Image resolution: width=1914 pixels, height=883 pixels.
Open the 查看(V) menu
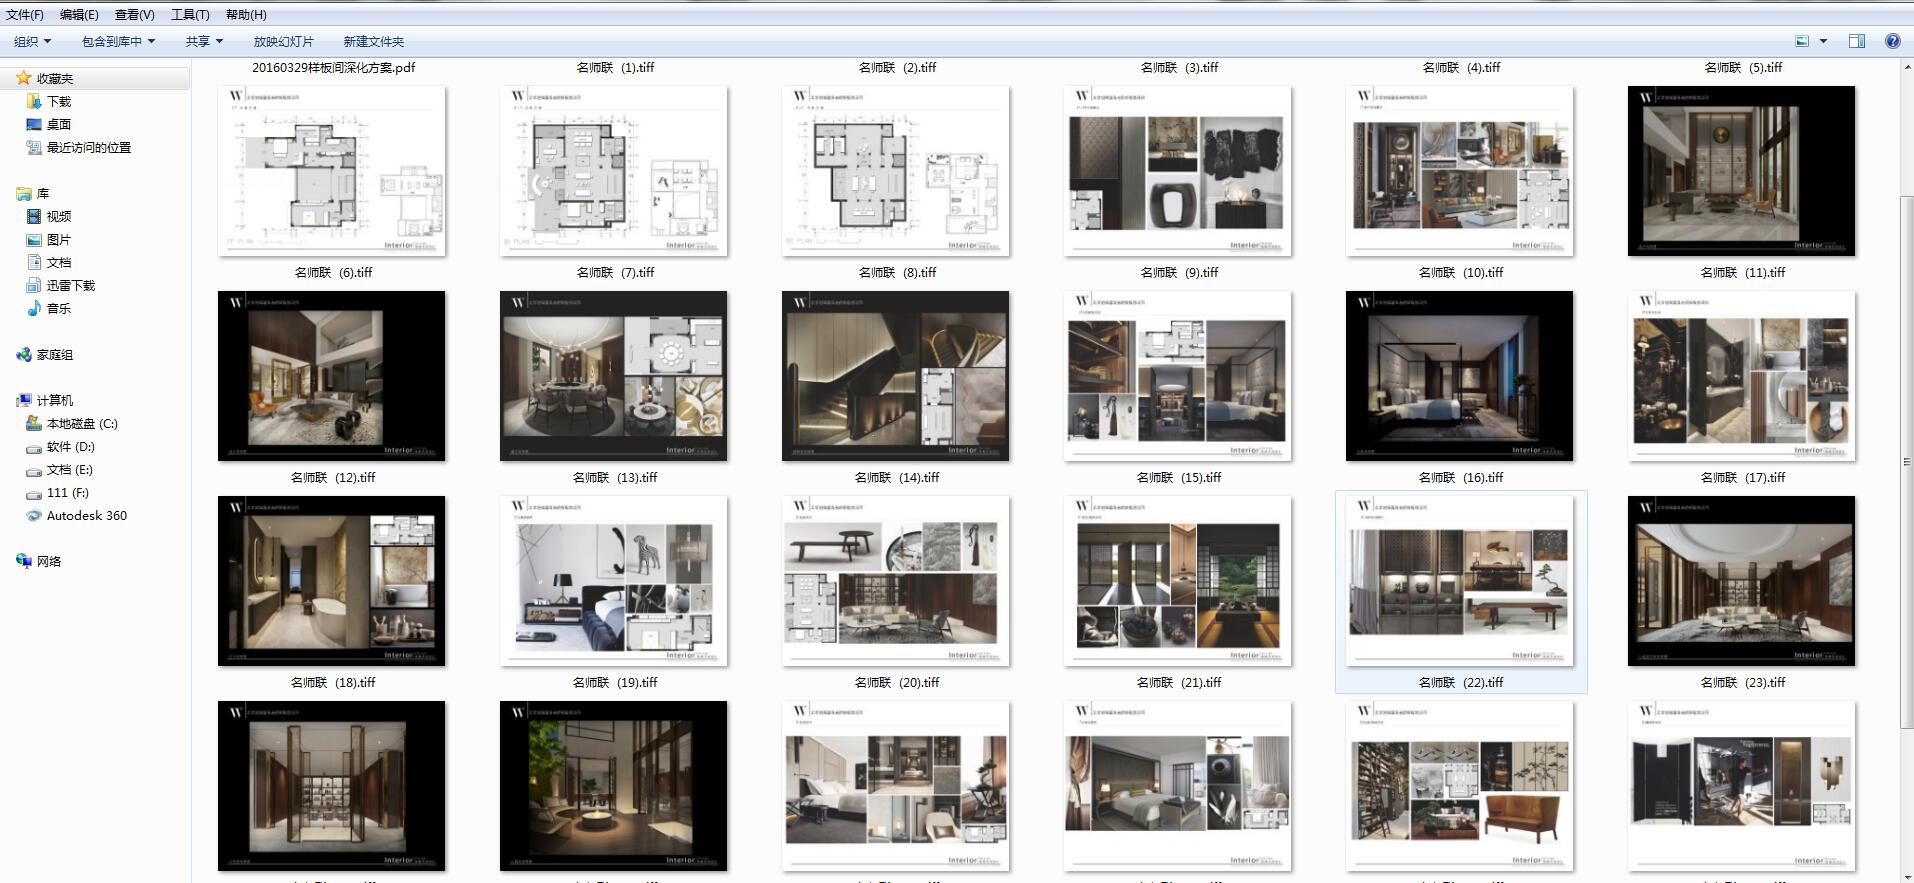pos(135,15)
